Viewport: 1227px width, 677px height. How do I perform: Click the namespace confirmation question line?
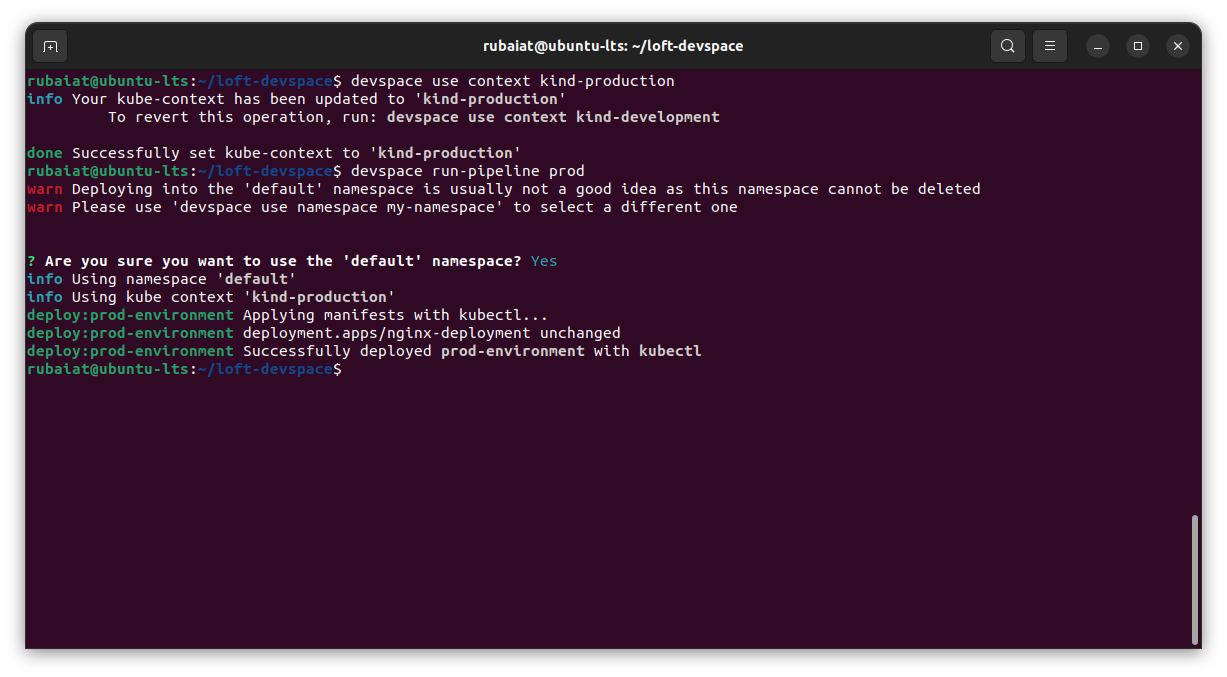pos(274,260)
